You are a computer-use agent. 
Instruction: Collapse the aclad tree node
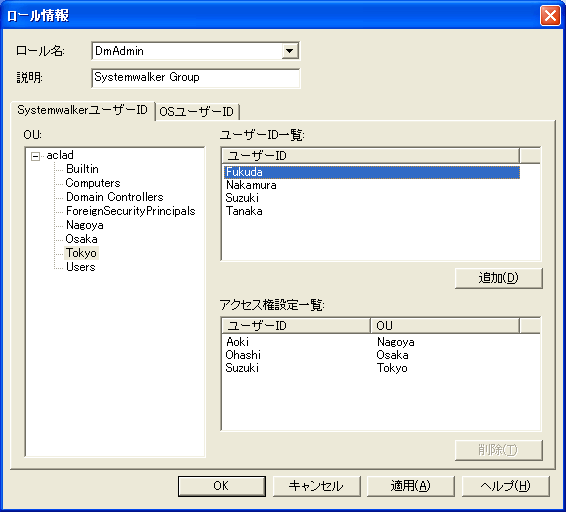point(35,156)
